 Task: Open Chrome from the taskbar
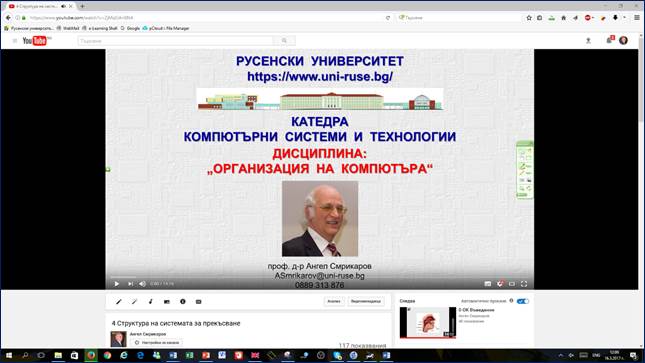tap(107, 355)
